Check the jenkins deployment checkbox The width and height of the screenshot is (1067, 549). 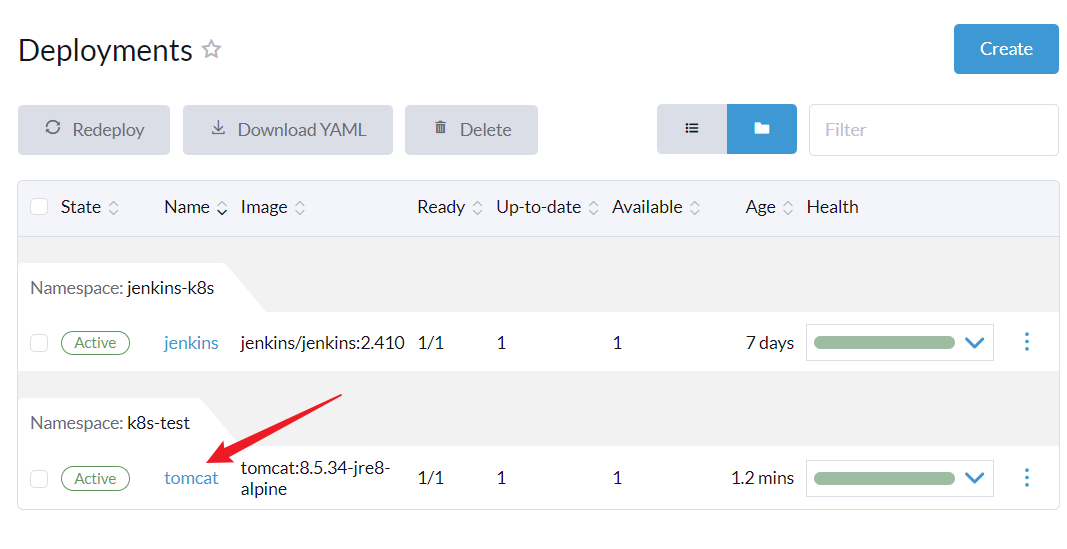click(39, 343)
